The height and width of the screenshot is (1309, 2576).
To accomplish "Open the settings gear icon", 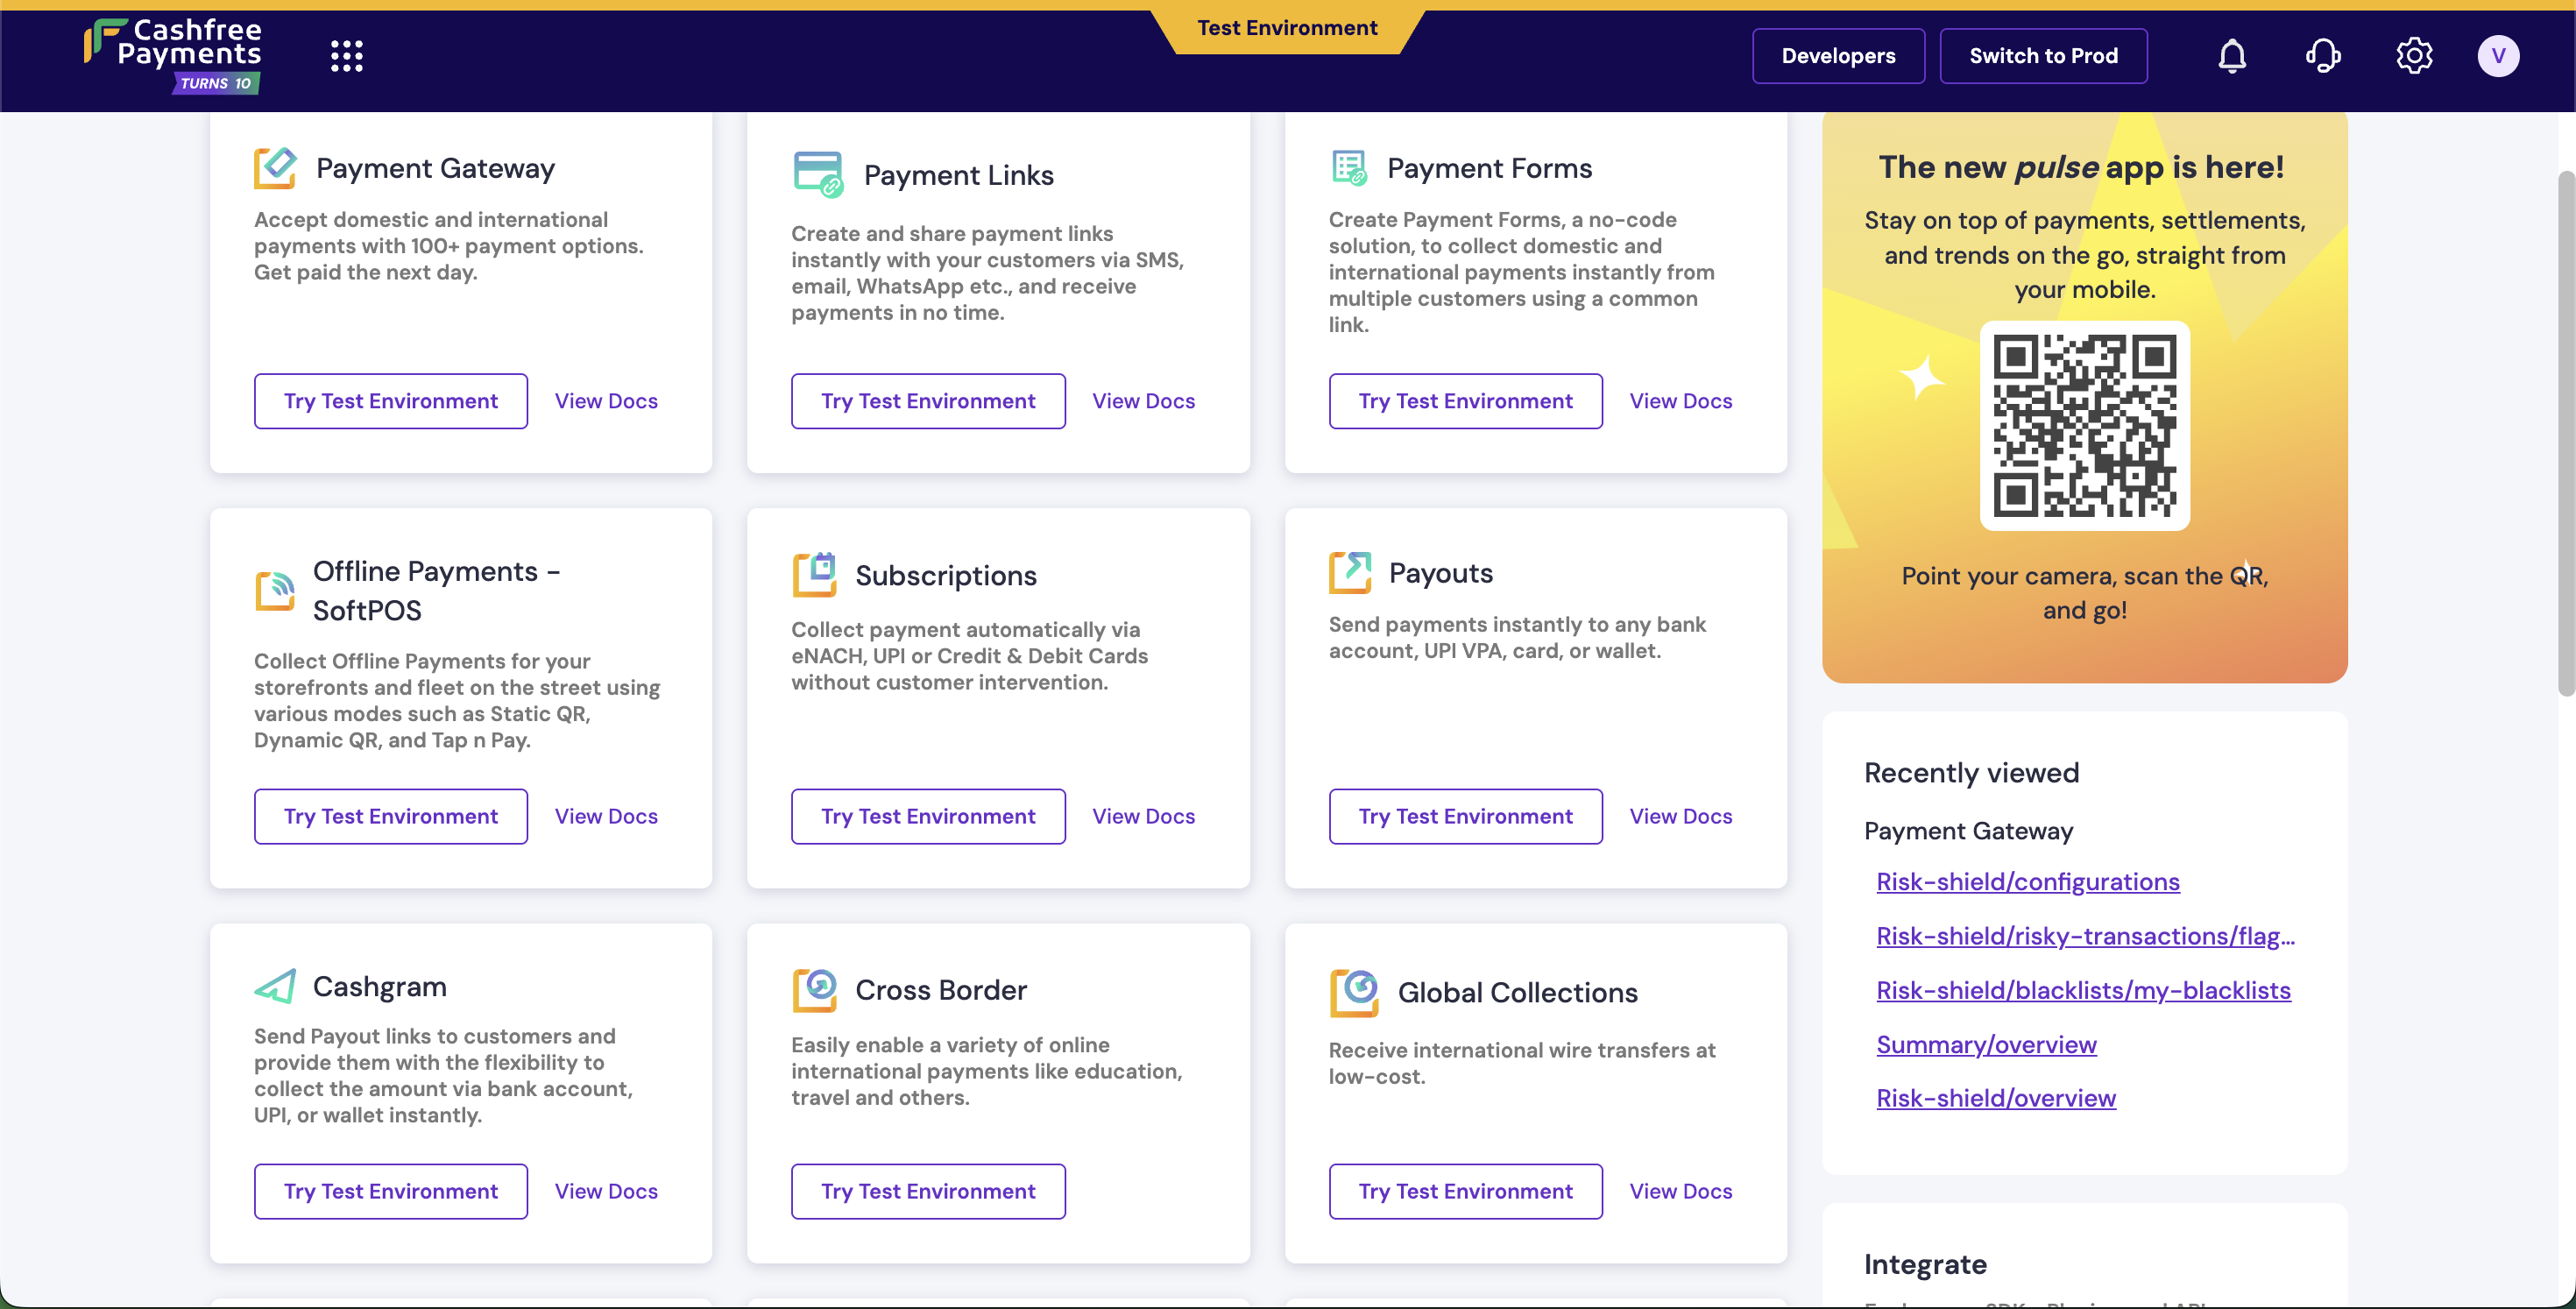I will click(2413, 56).
